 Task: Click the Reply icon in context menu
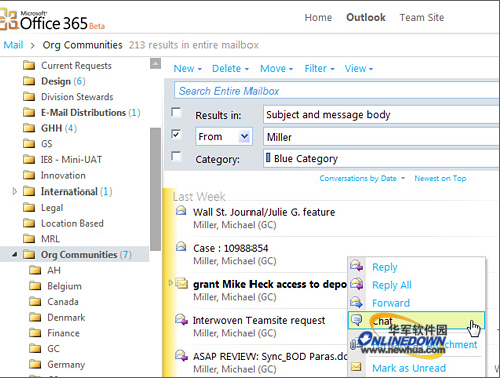click(356, 266)
